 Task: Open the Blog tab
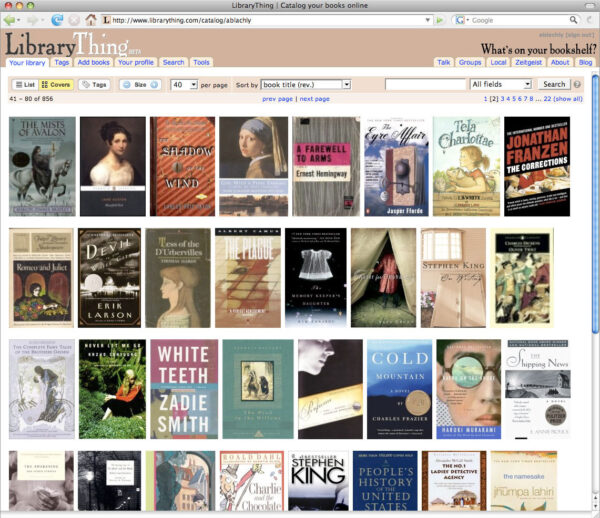click(585, 62)
